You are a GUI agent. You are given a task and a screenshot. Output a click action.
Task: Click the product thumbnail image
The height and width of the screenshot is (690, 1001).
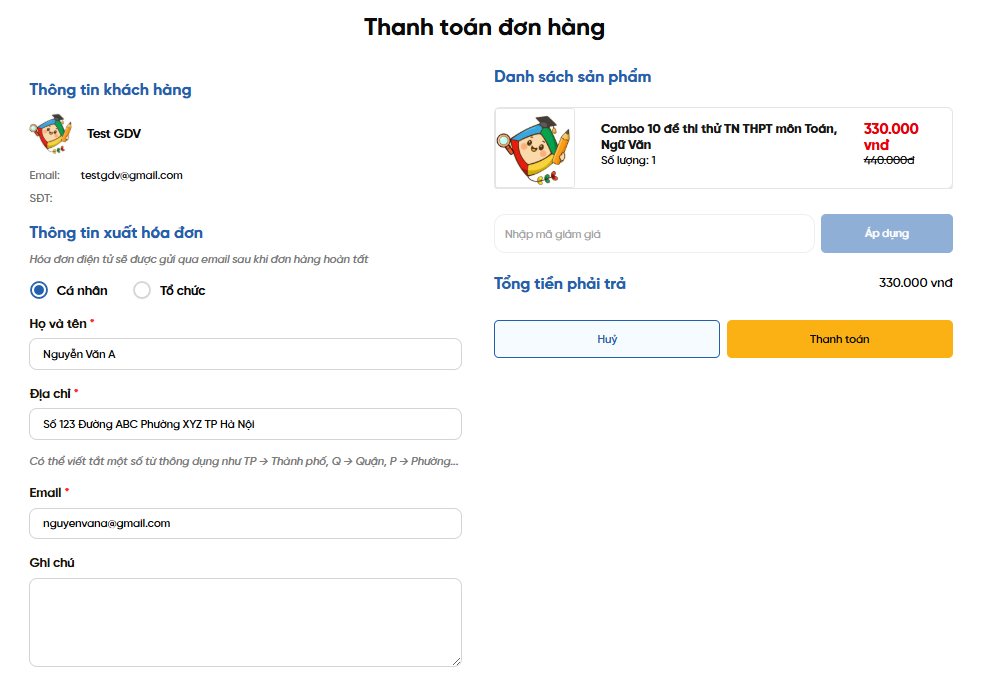coord(535,148)
